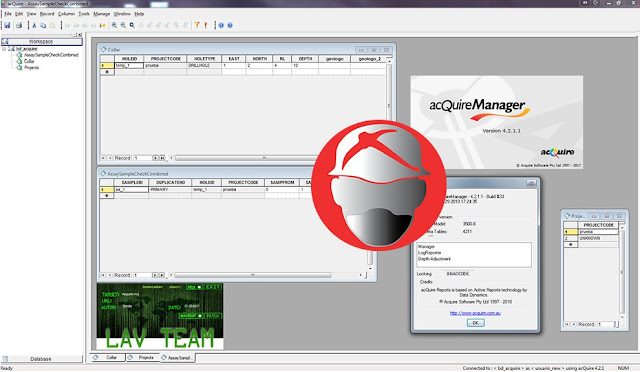
Task: Open the Record menu
Action: pyautogui.click(x=47, y=14)
